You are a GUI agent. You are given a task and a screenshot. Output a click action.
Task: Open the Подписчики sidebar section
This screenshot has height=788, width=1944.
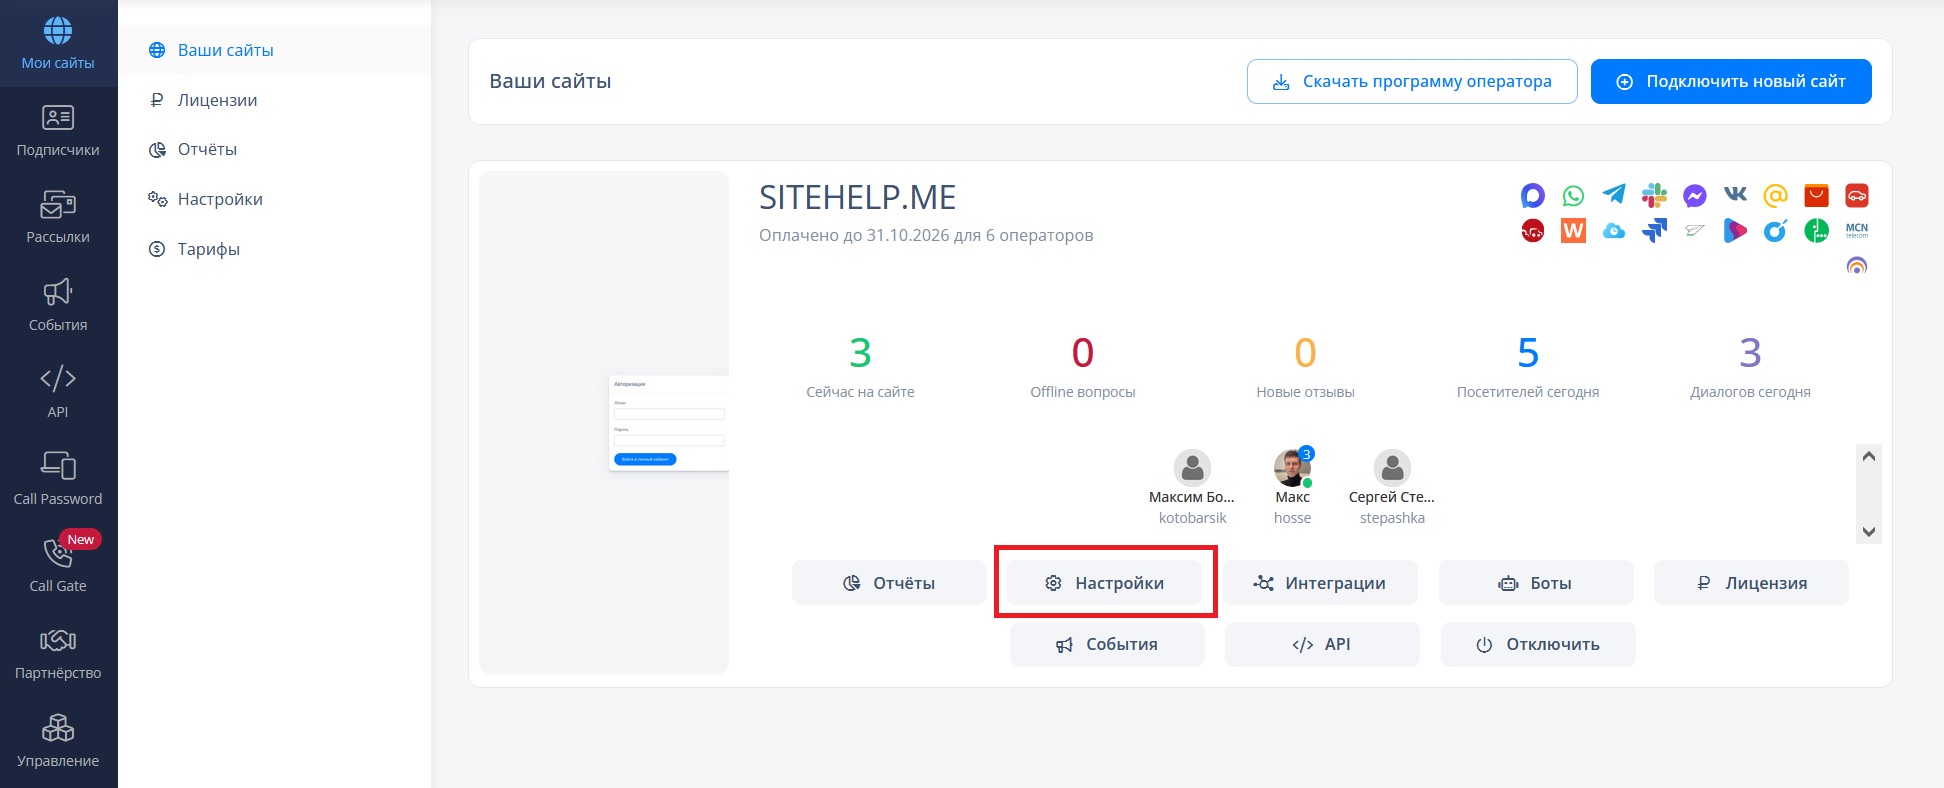58,131
